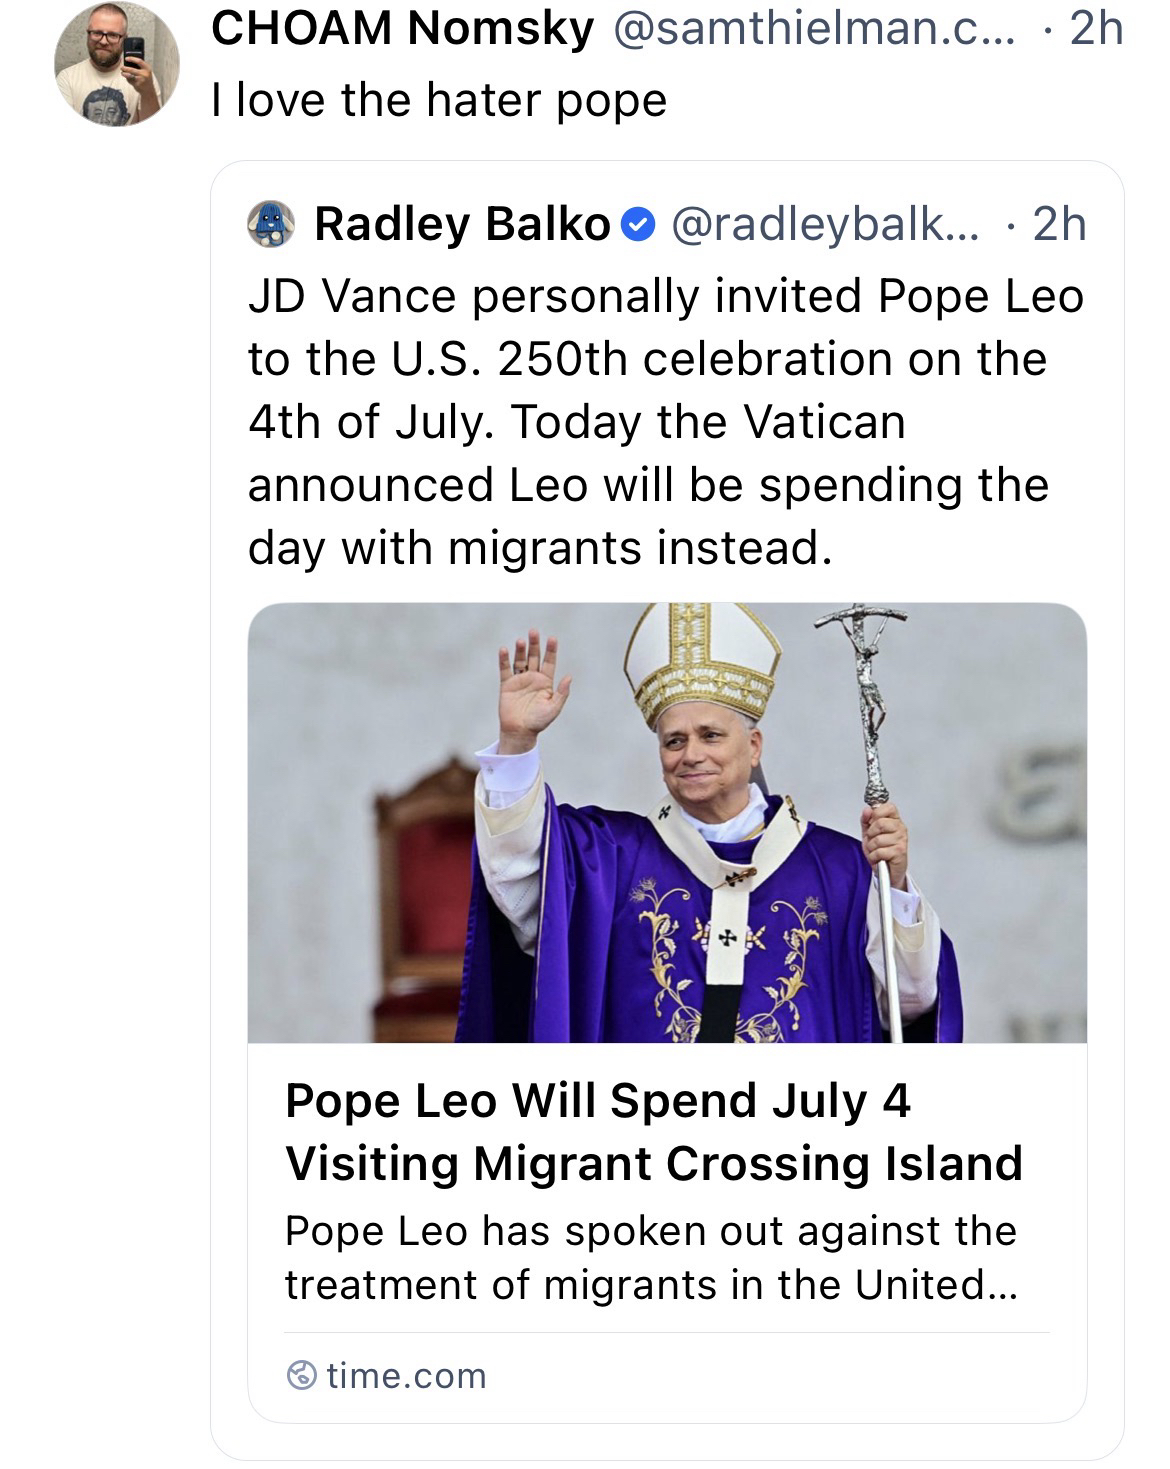Viewport: 1170px width, 1469px height.
Task: Open the @radleybalk handle link
Action: point(827,224)
